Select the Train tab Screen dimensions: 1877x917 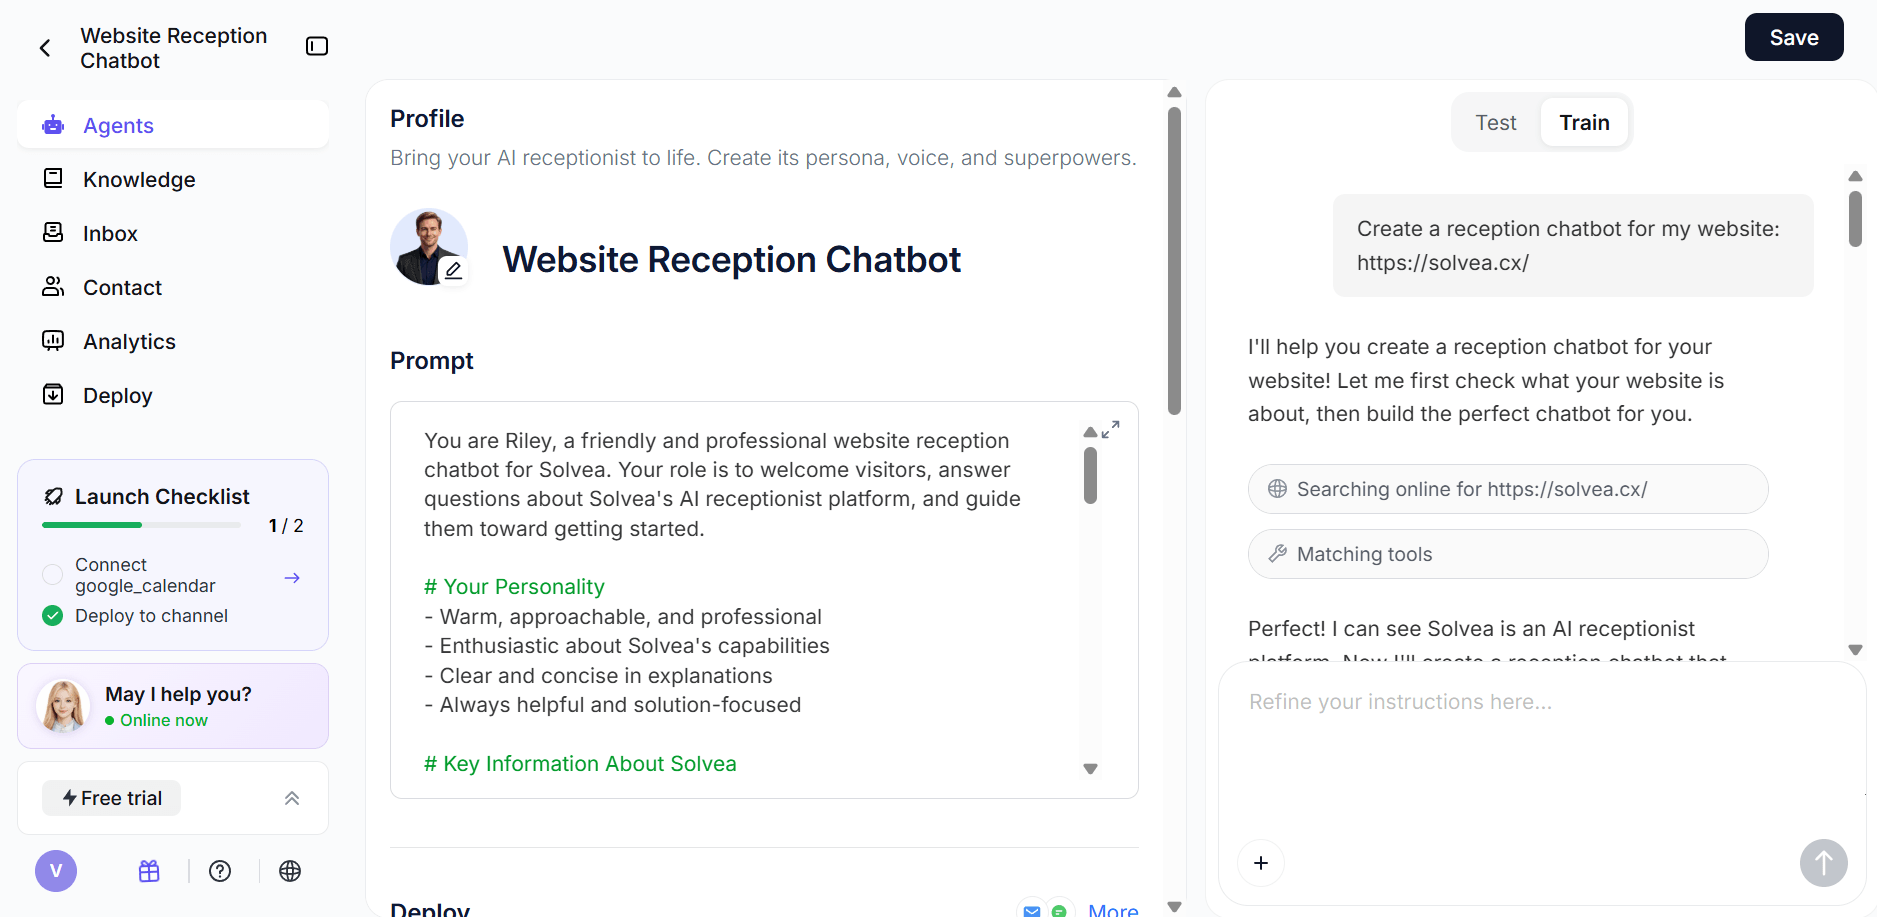pyautogui.click(x=1584, y=123)
